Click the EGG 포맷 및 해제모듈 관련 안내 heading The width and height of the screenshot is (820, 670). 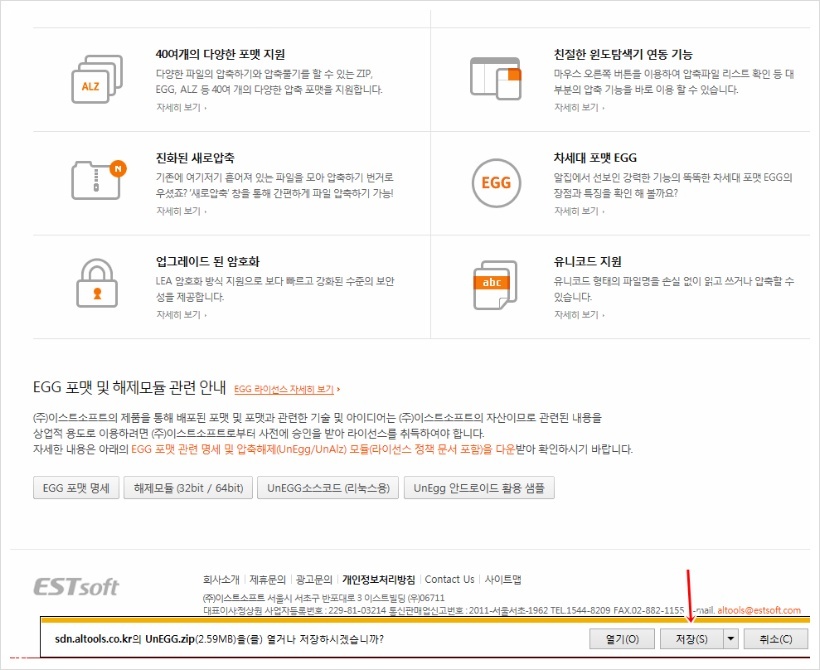pyautogui.click(x=129, y=388)
